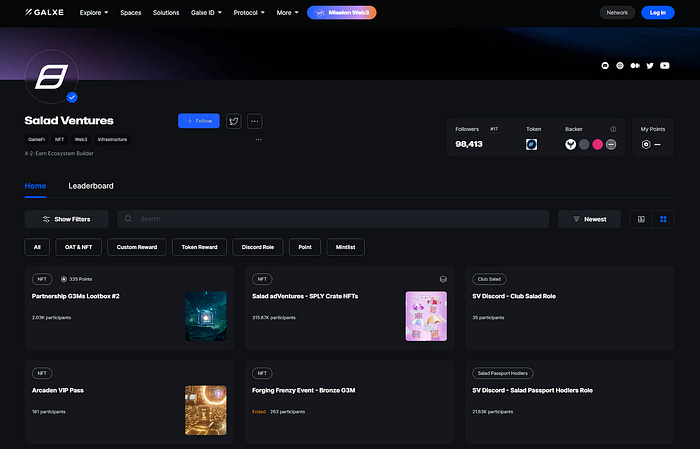Switch to grid layout view
This screenshot has width=700, height=449.
pos(663,219)
